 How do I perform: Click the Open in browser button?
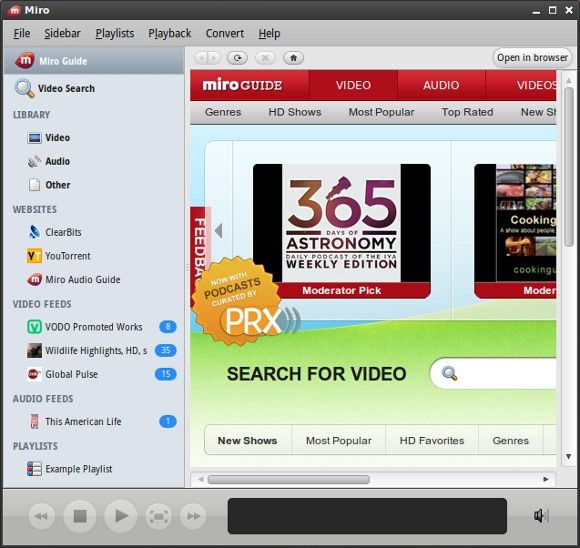pos(532,58)
